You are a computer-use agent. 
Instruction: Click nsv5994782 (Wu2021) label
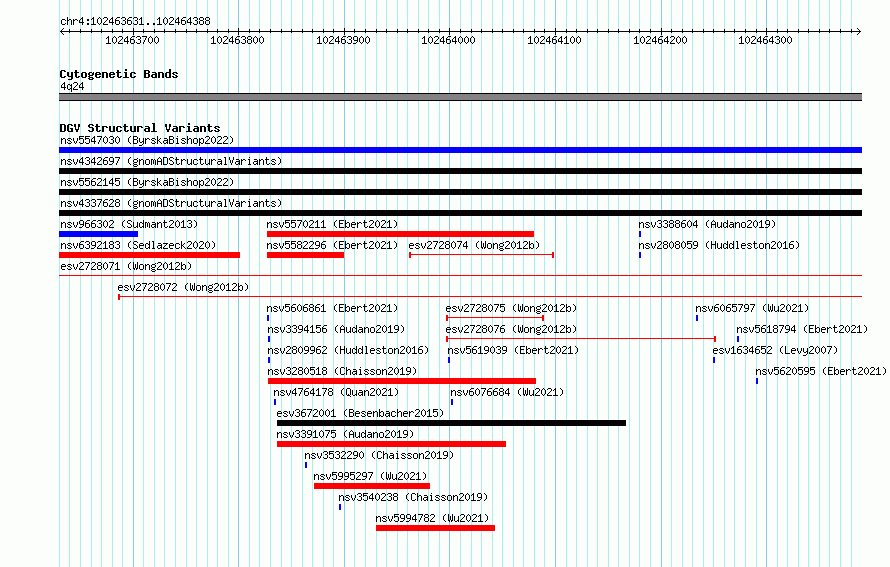[x=432, y=518]
